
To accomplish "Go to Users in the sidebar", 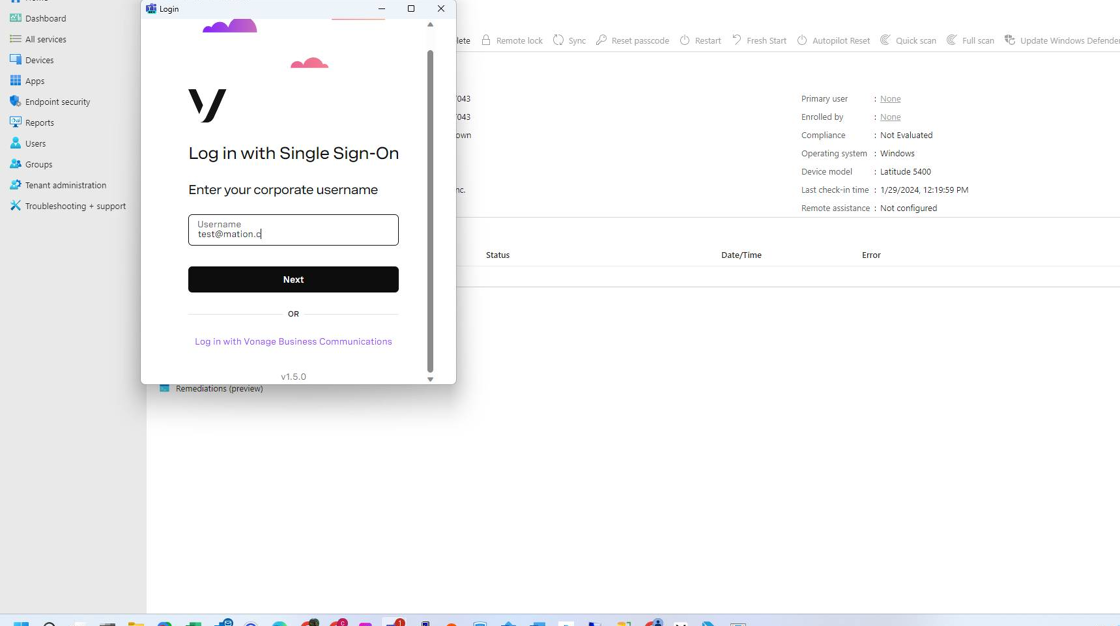I will coord(28,143).
